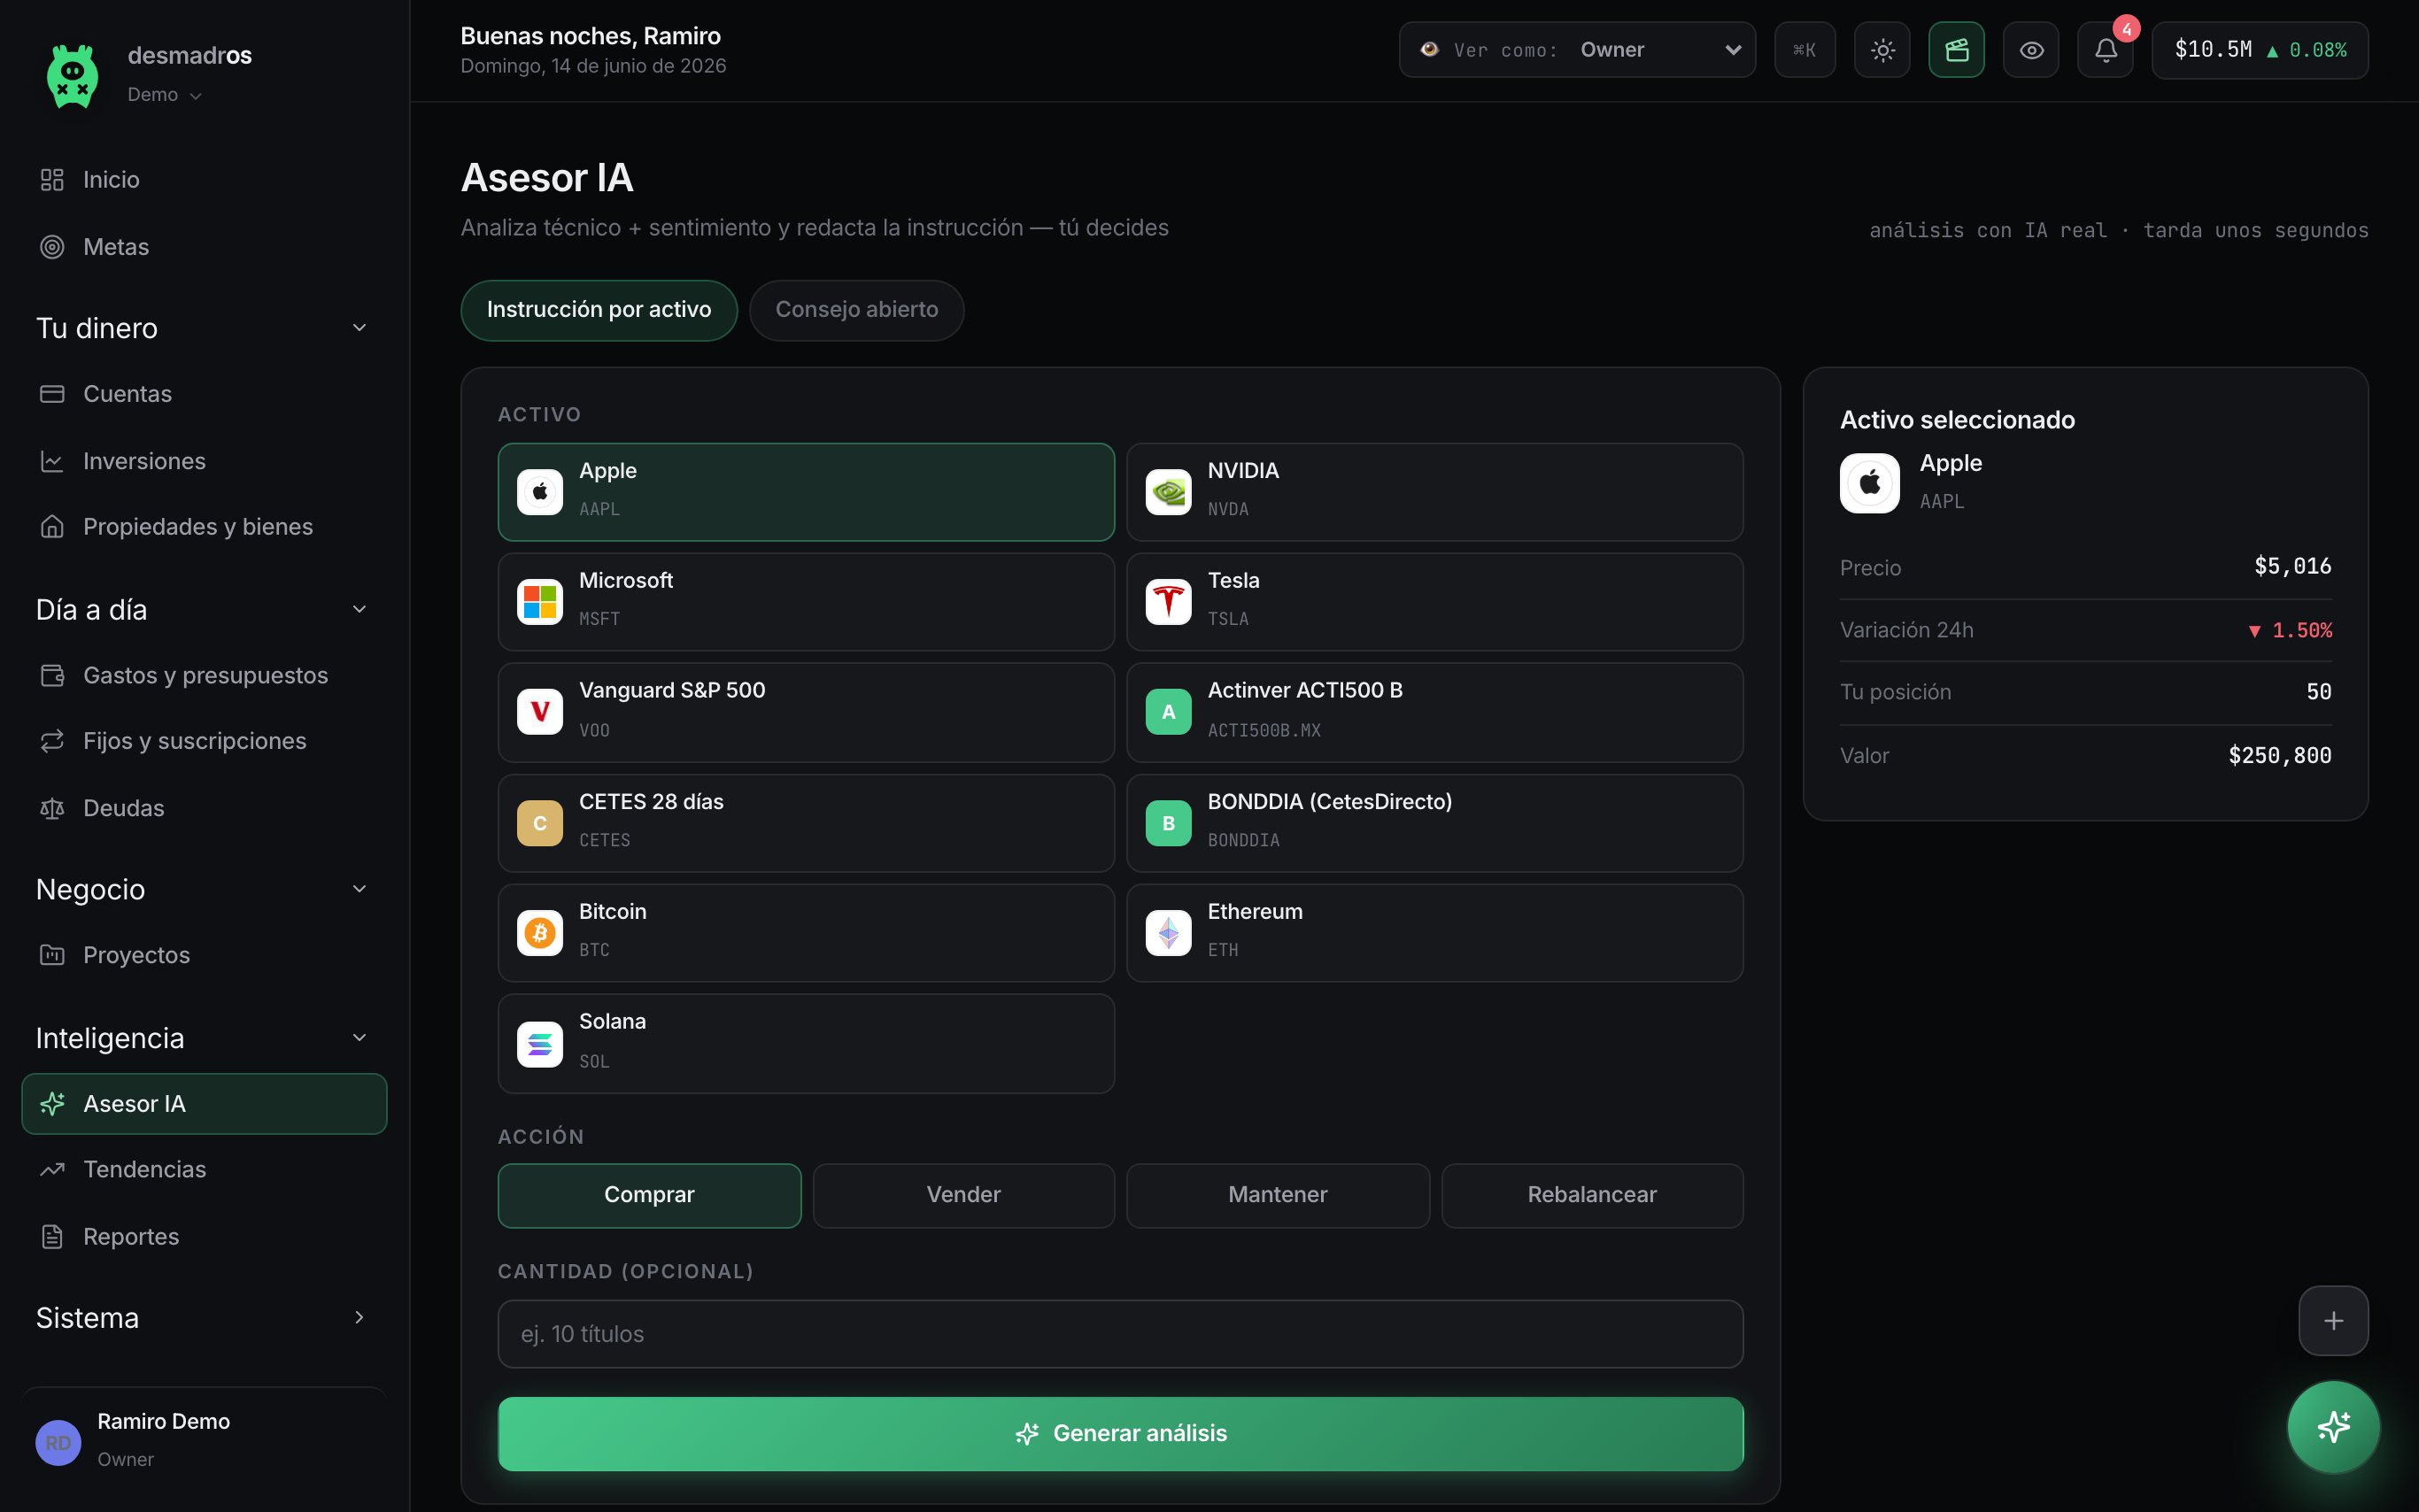
Task: Select the CETES 28 días asset card
Action: (806, 823)
